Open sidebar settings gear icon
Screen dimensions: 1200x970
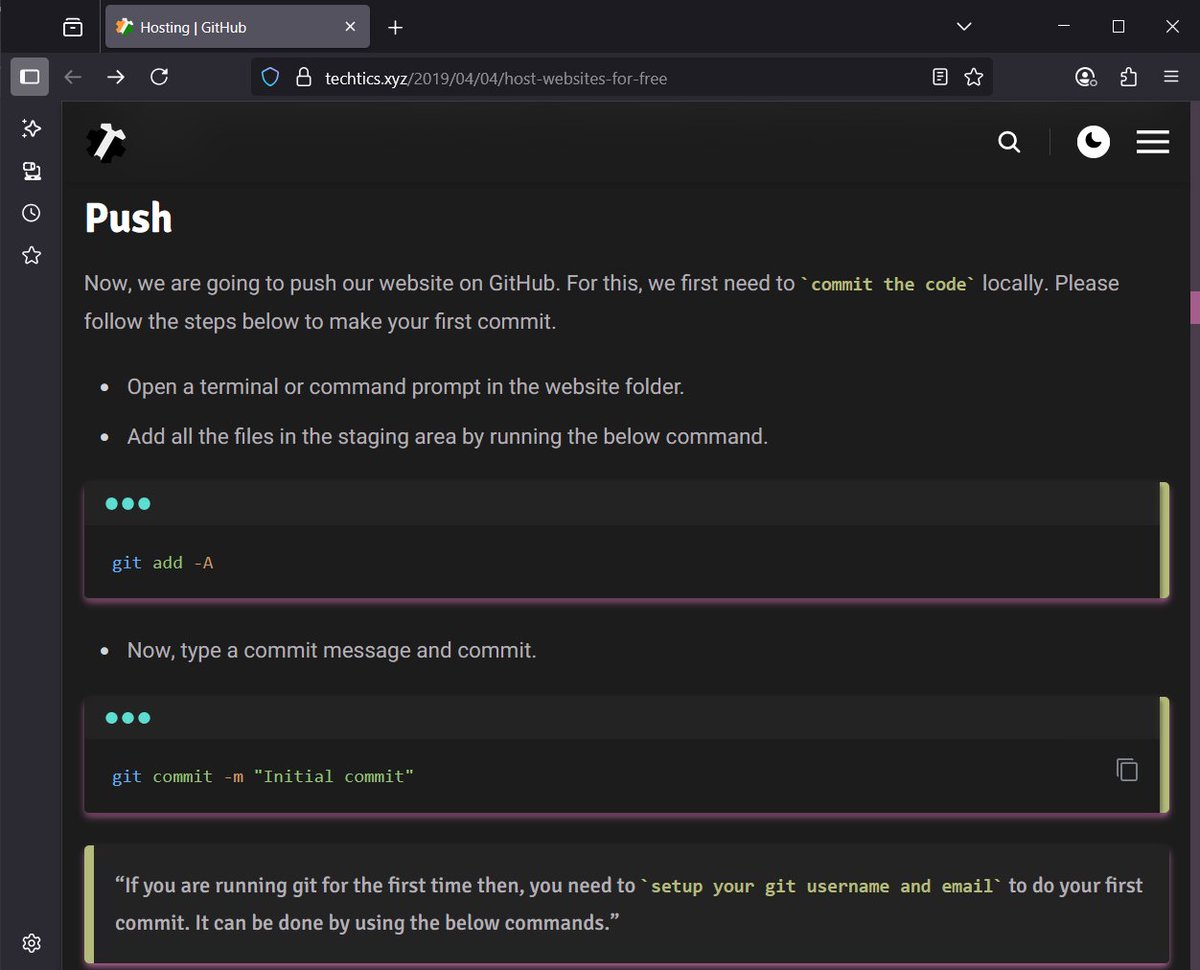coord(31,943)
